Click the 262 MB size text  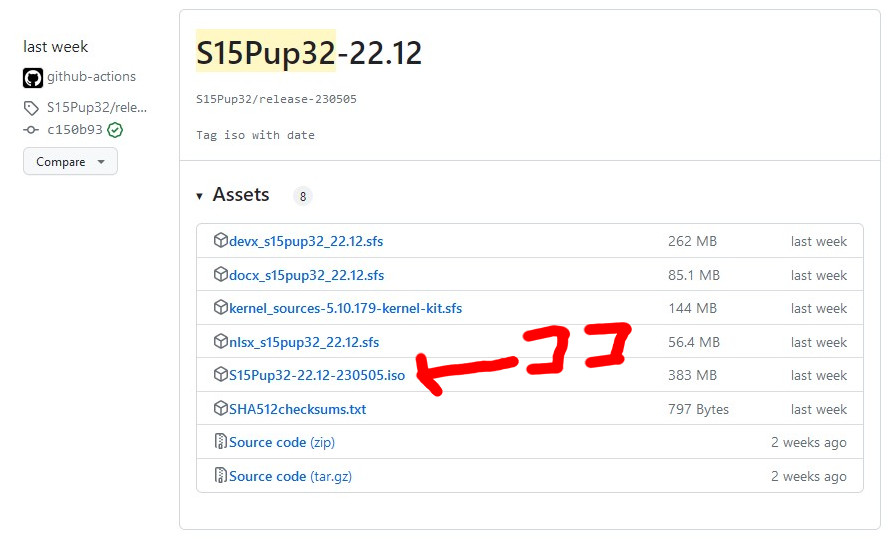(x=692, y=242)
